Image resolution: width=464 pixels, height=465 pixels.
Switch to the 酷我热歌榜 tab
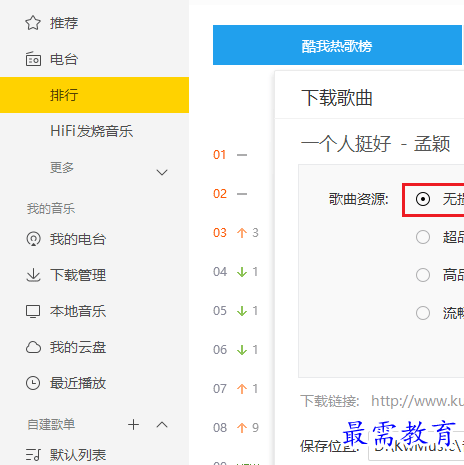337,45
